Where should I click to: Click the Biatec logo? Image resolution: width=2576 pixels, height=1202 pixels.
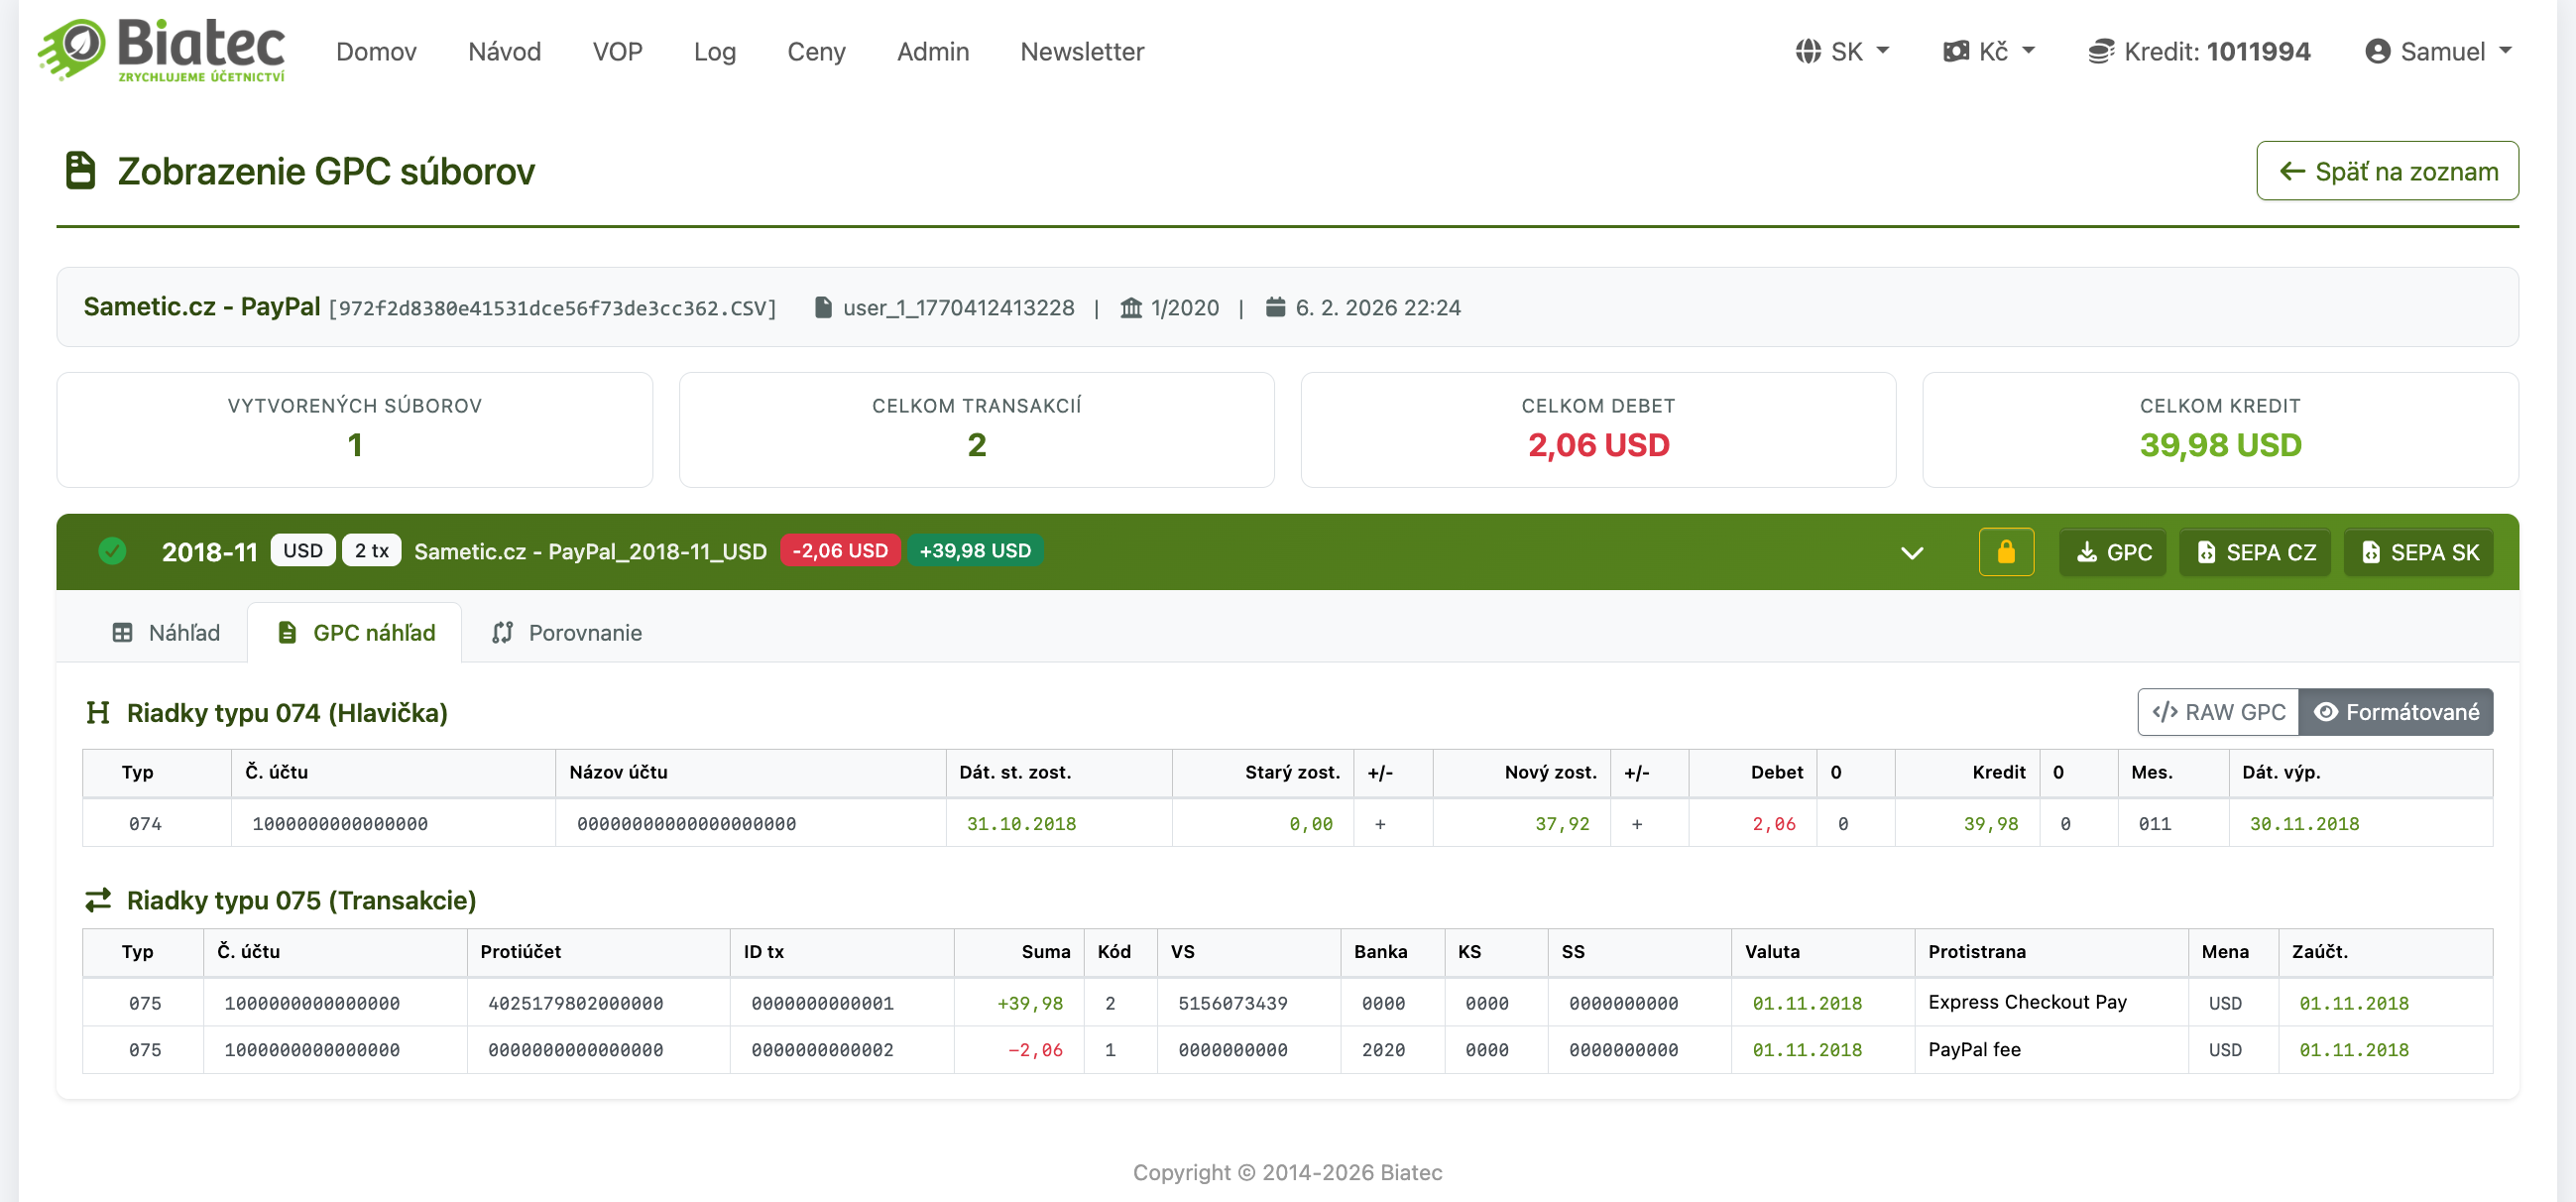162,50
